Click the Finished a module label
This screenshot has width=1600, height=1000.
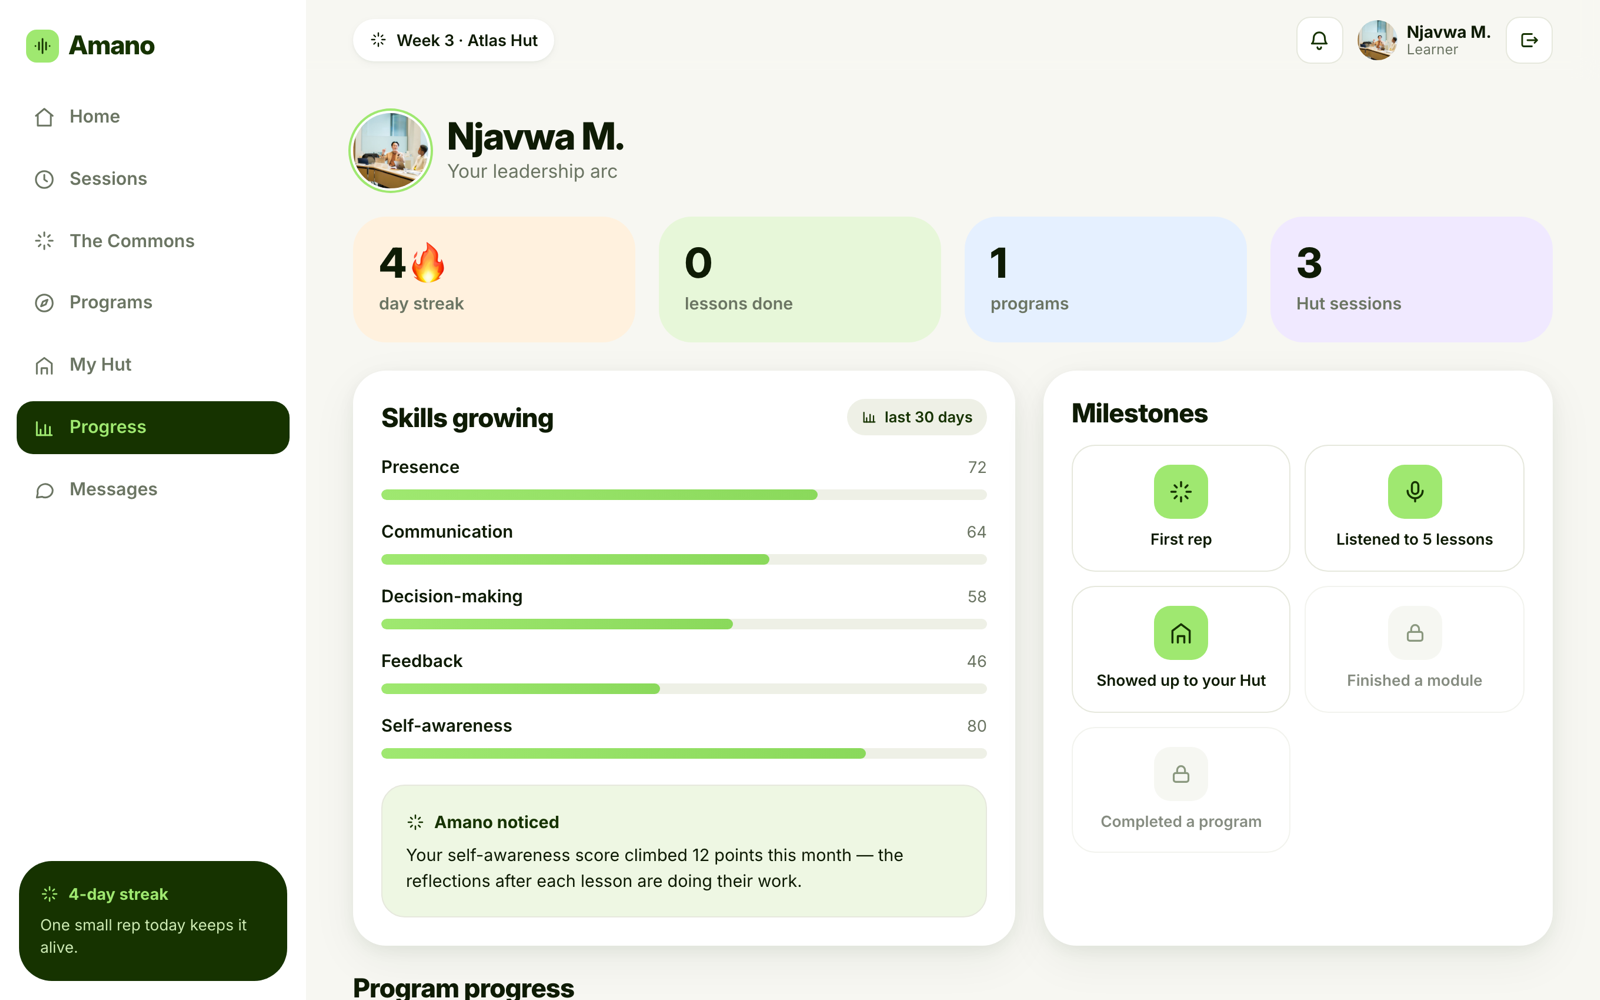point(1414,681)
